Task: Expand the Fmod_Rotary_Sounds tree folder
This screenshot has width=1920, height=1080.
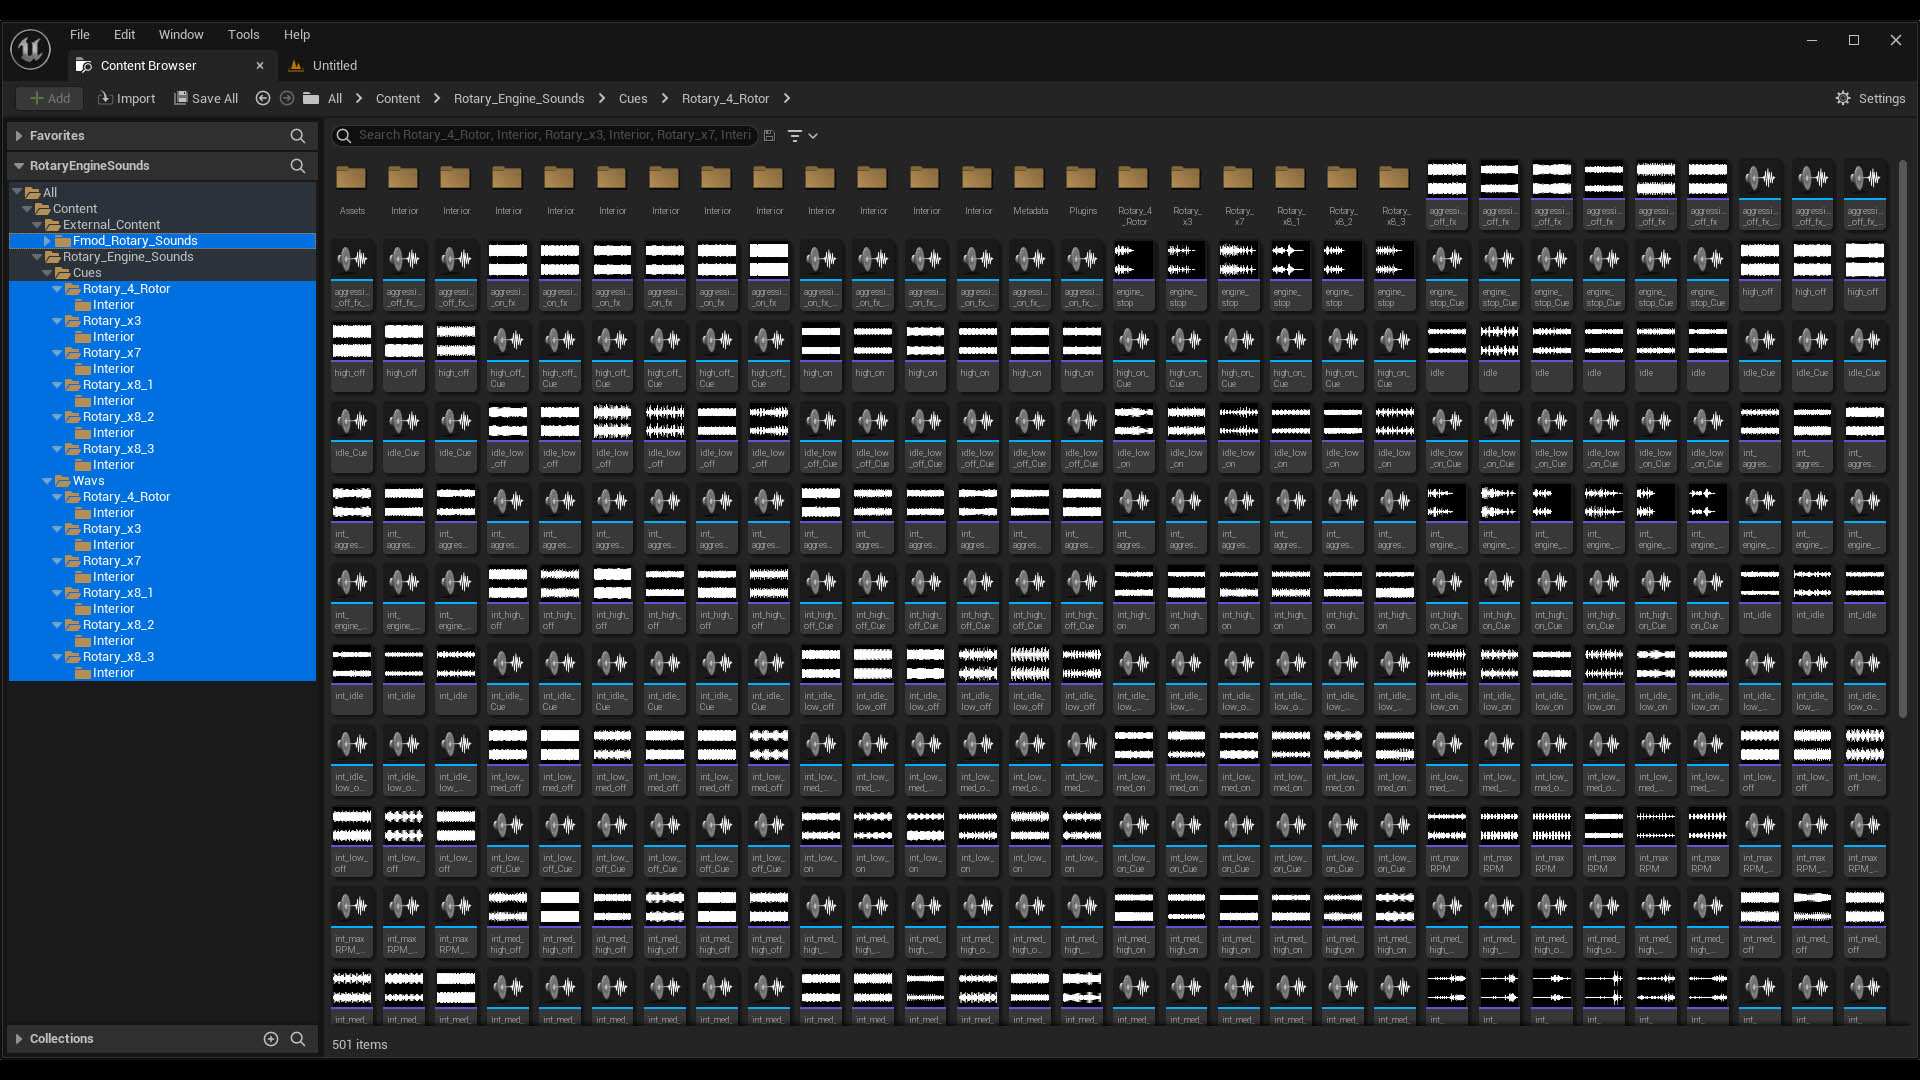Action: pyautogui.click(x=47, y=241)
